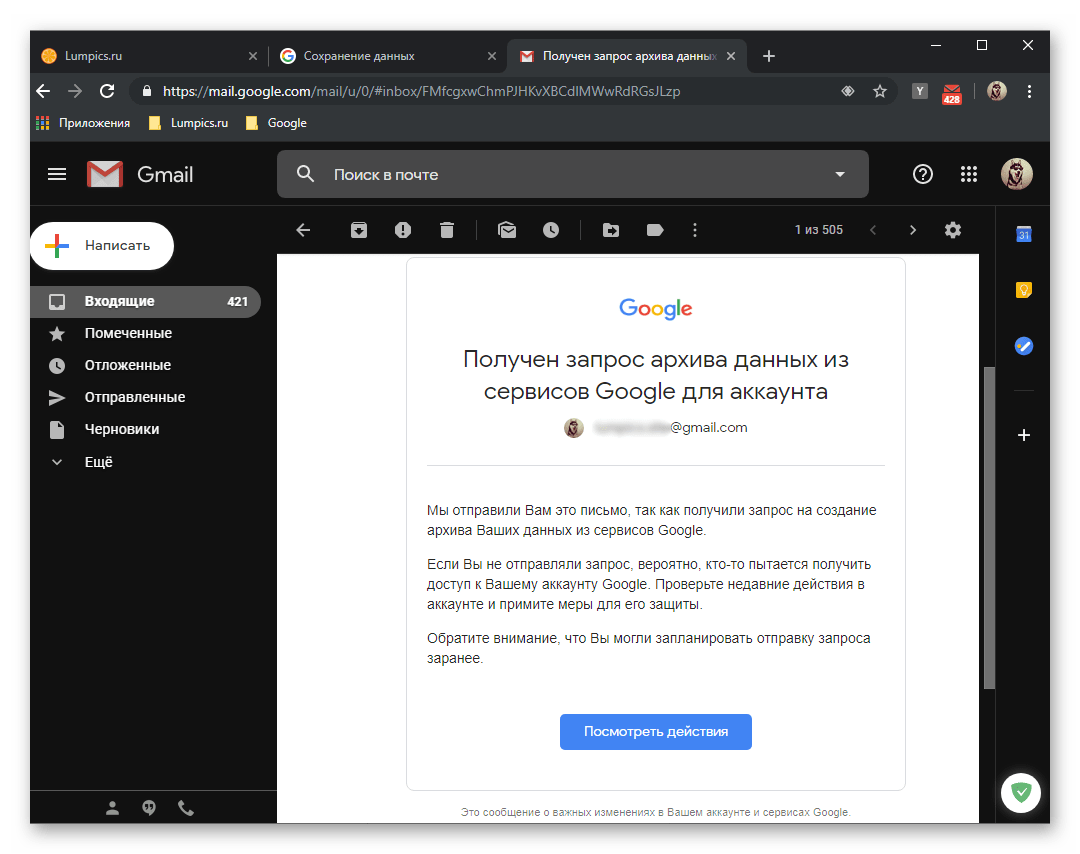The width and height of the screenshot is (1080, 854).
Task: Open the Lumpics.ru bookmark folder
Action: [189, 123]
